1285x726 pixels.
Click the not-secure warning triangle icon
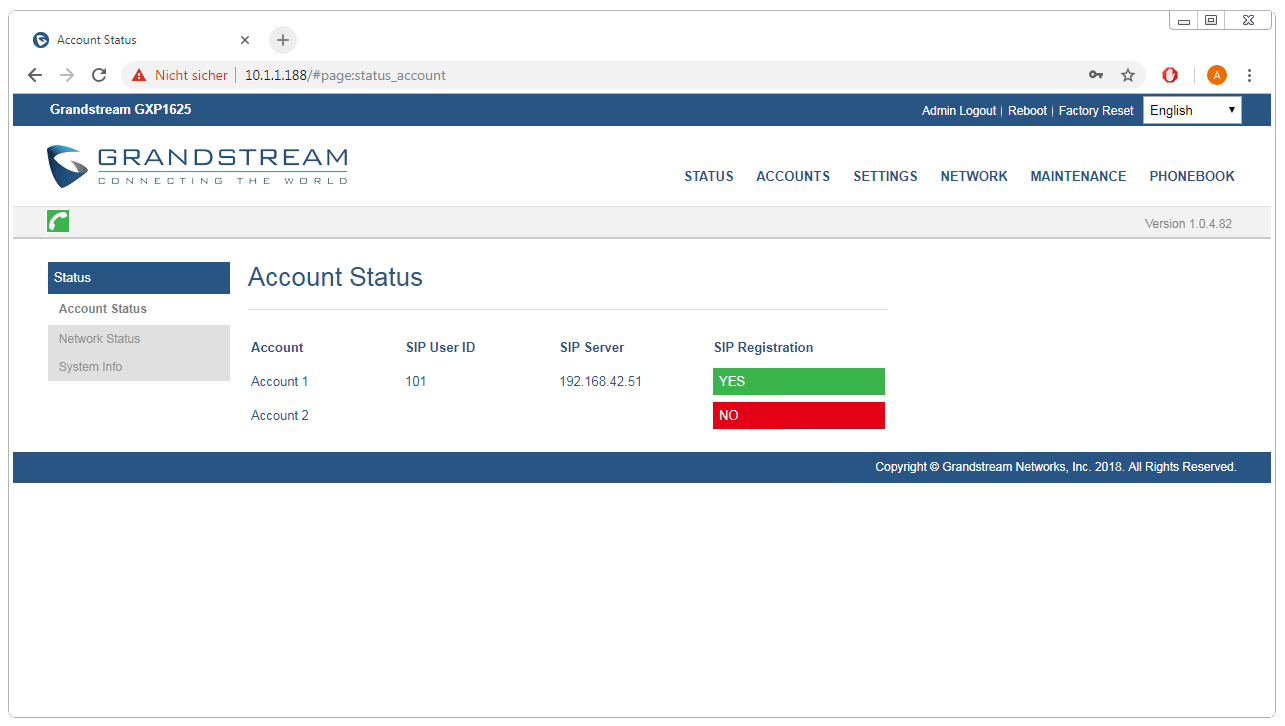point(139,75)
